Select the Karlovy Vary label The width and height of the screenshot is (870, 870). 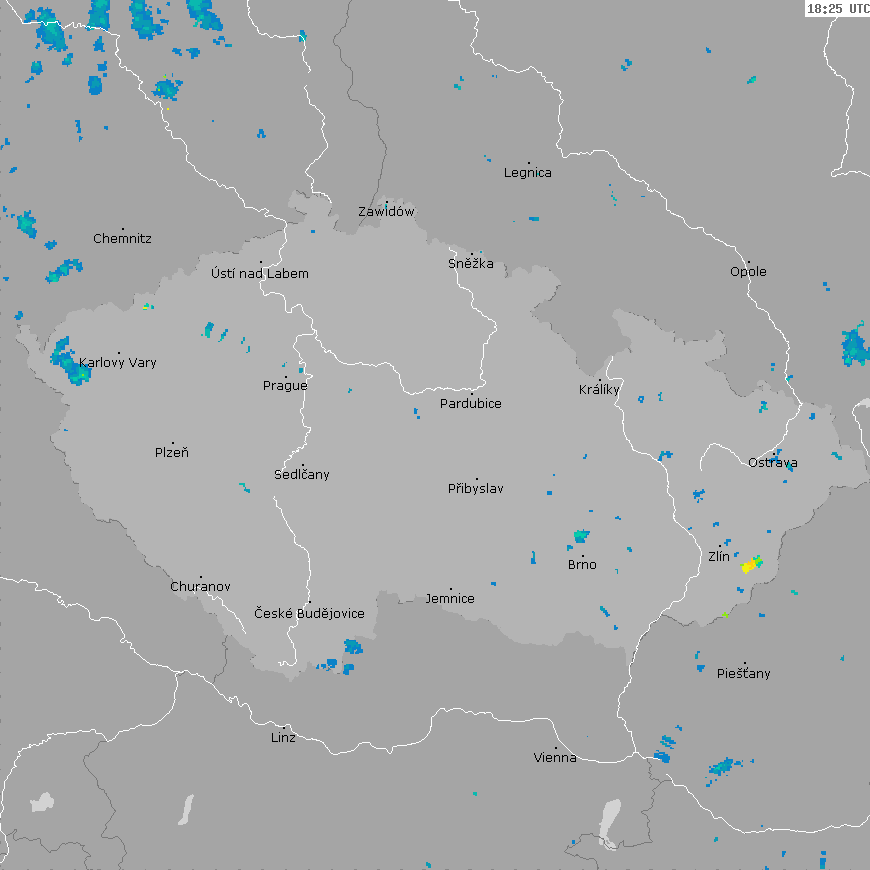coord(118,362)
